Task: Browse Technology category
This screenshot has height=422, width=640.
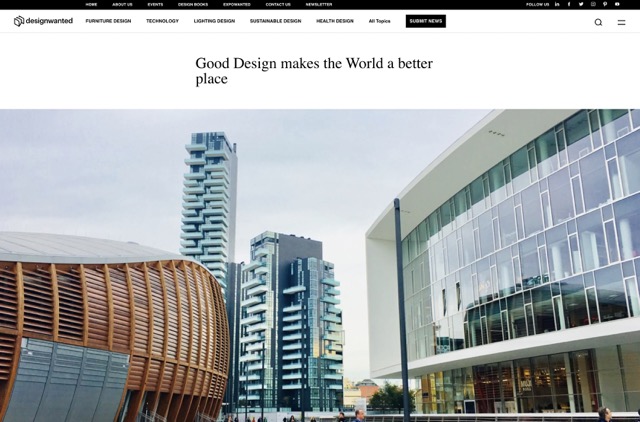Action: tap(162, 21)
